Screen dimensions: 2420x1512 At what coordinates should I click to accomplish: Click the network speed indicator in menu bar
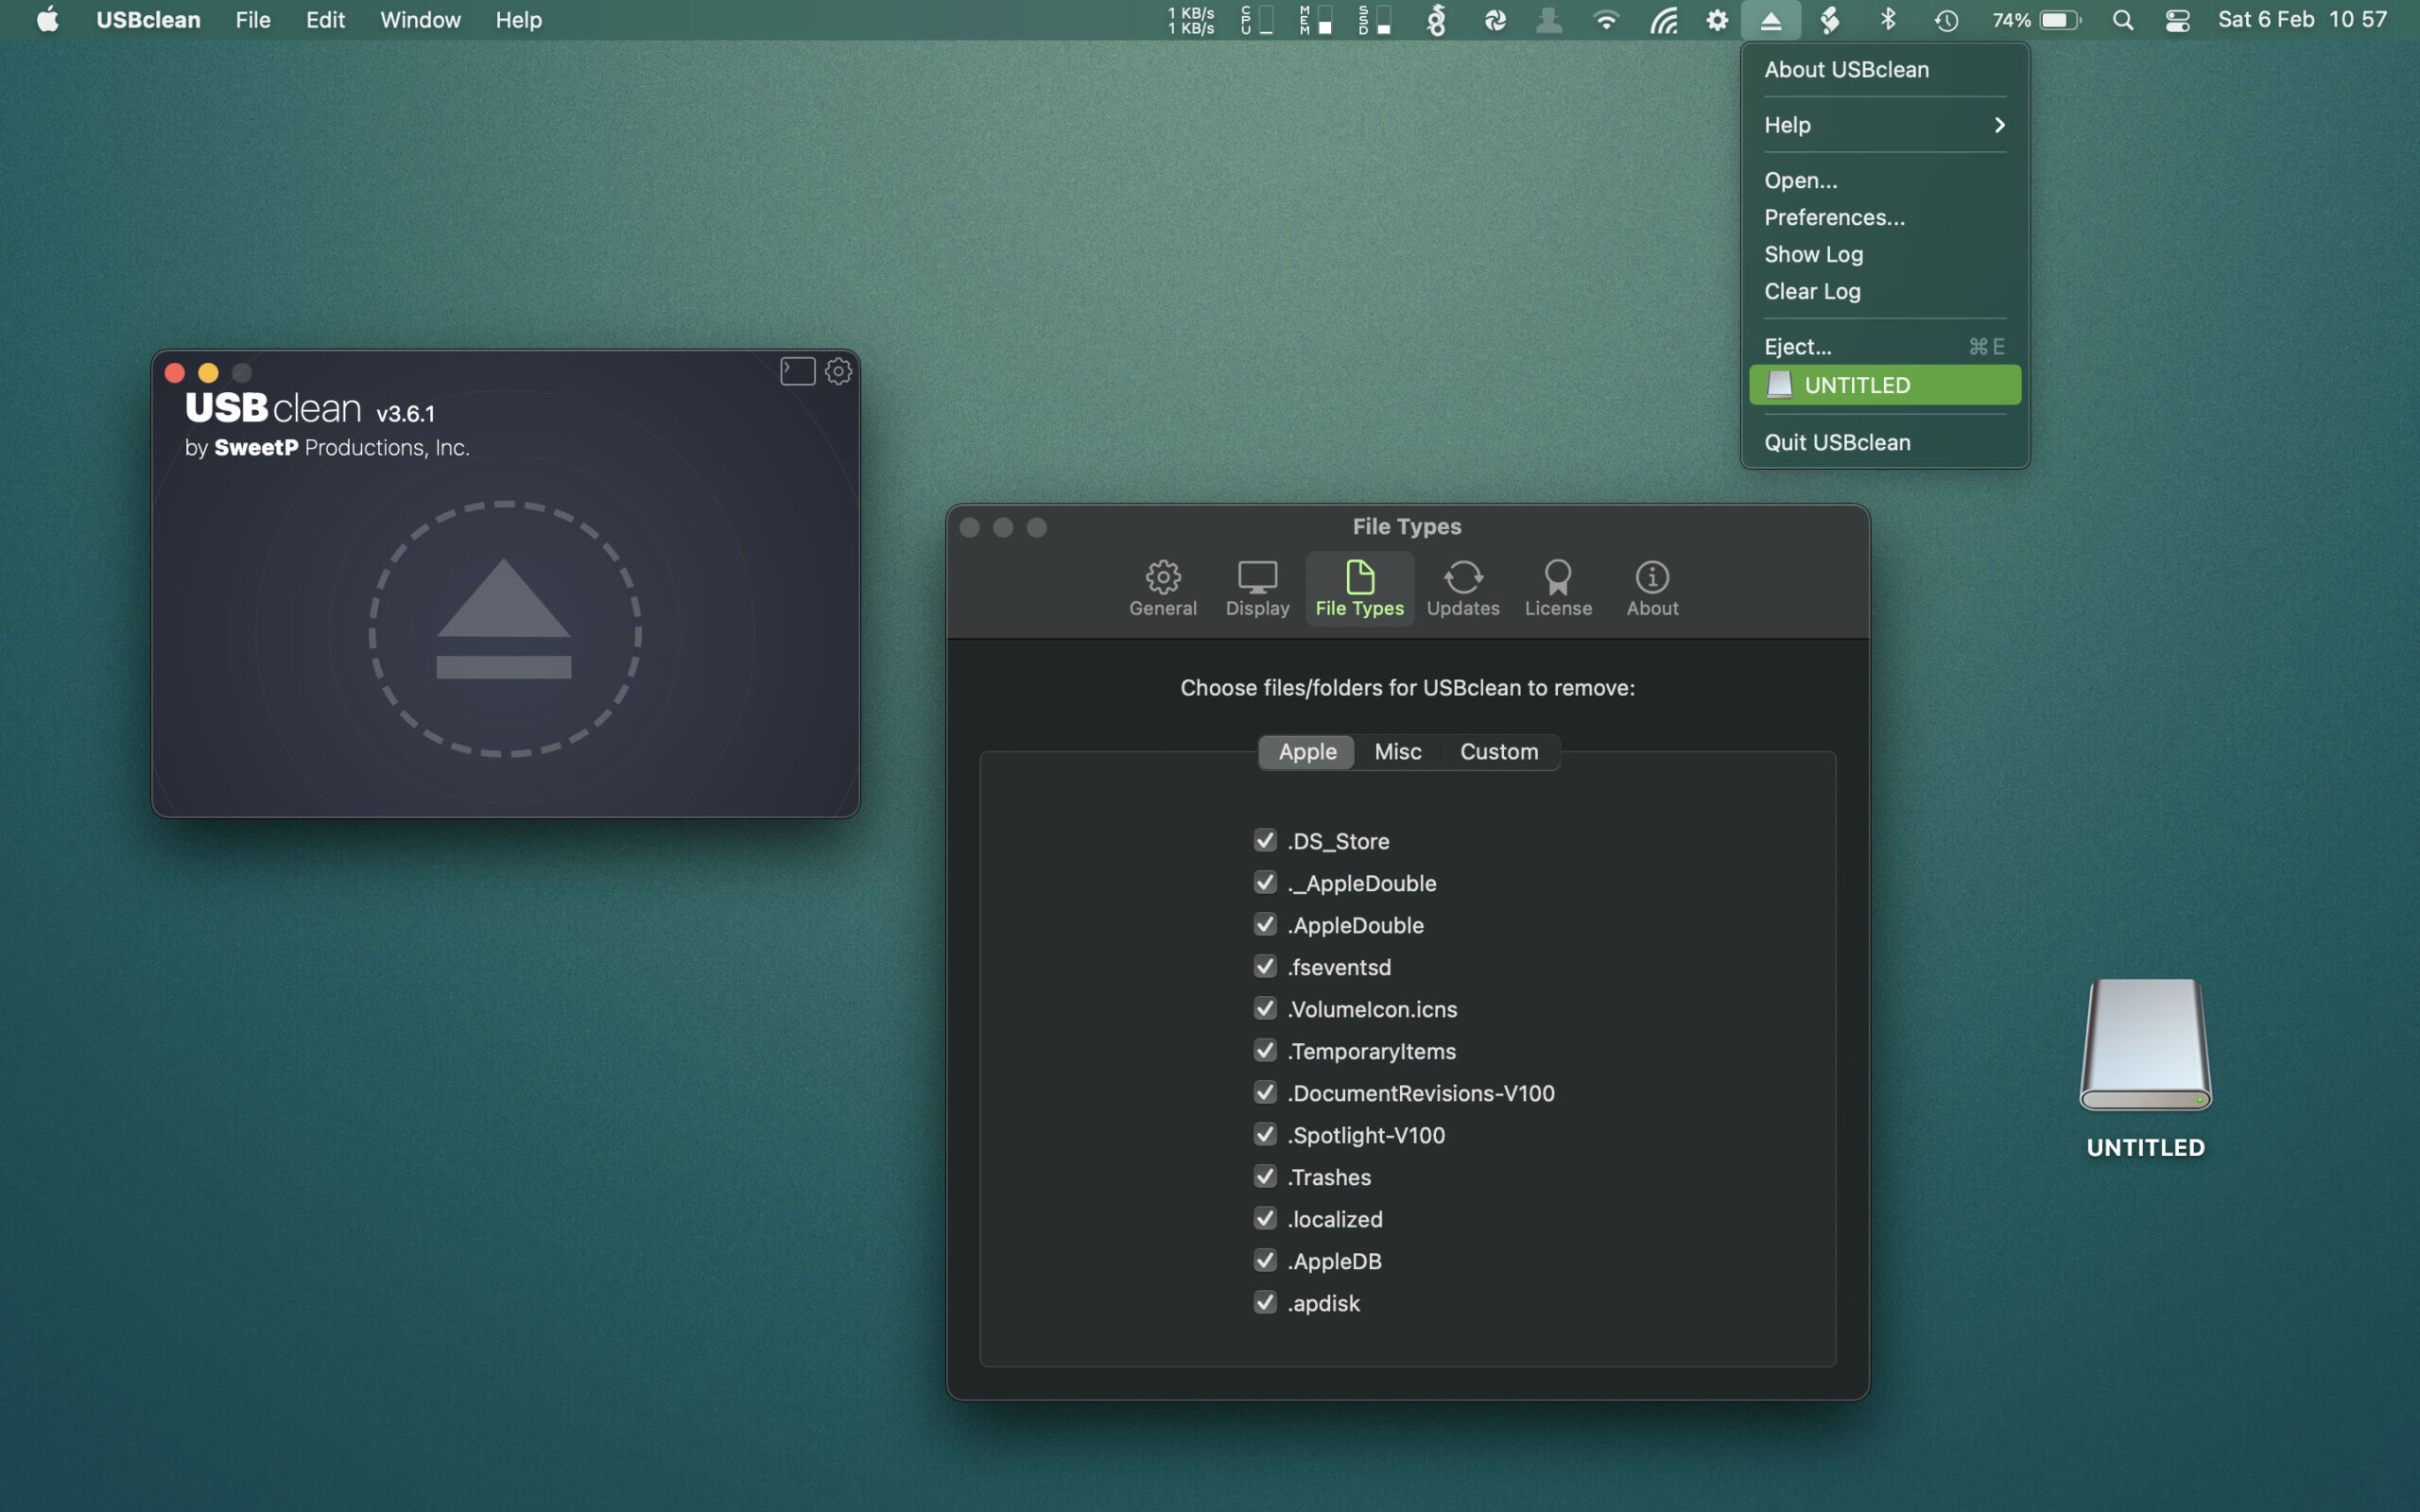click(1190, 20)
